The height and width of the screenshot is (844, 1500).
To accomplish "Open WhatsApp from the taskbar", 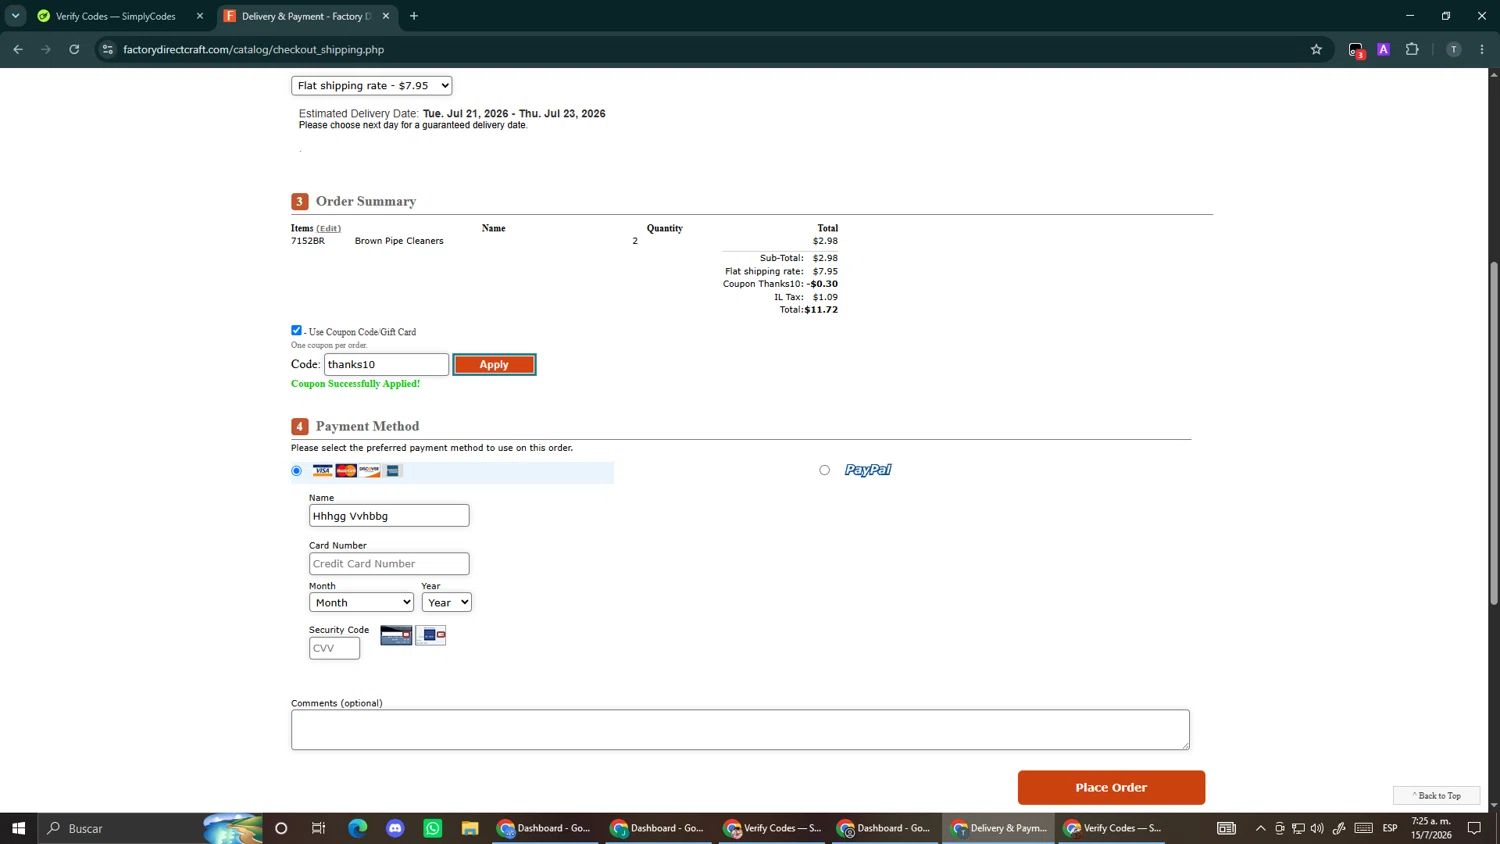I will pyautogui.click(x=433, y=828).
